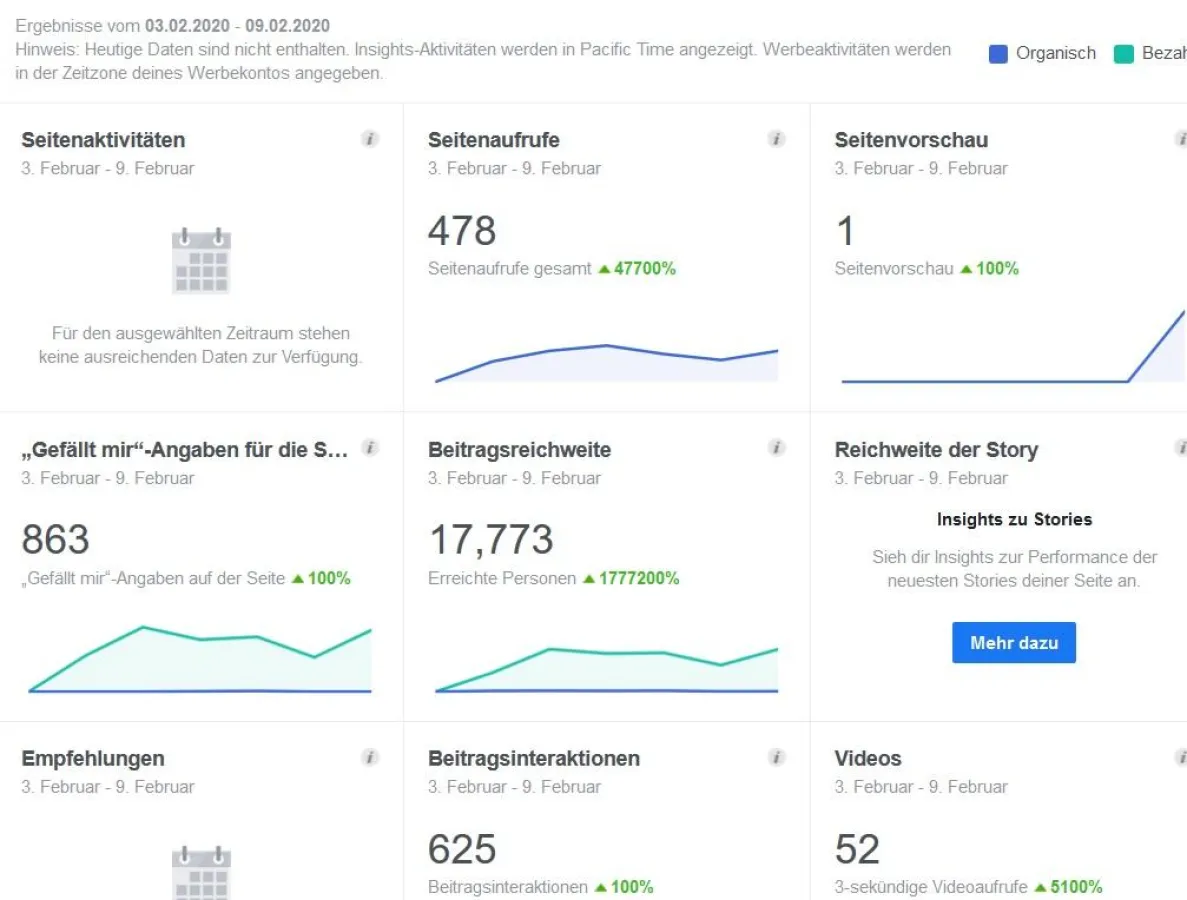Open the Videos section heading
1187x900 pixels.
[866, 758]
